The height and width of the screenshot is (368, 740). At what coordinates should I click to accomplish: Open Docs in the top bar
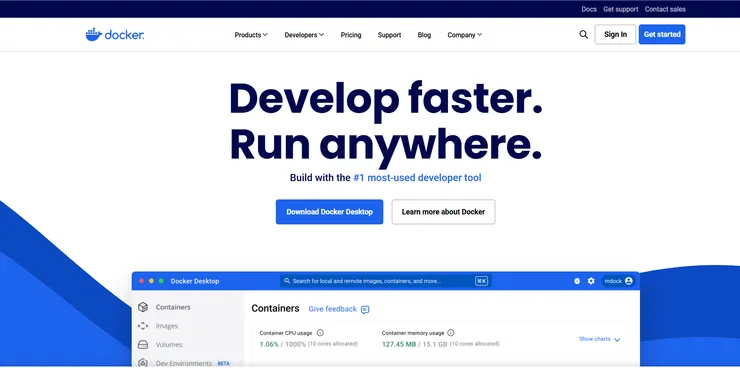589,9
